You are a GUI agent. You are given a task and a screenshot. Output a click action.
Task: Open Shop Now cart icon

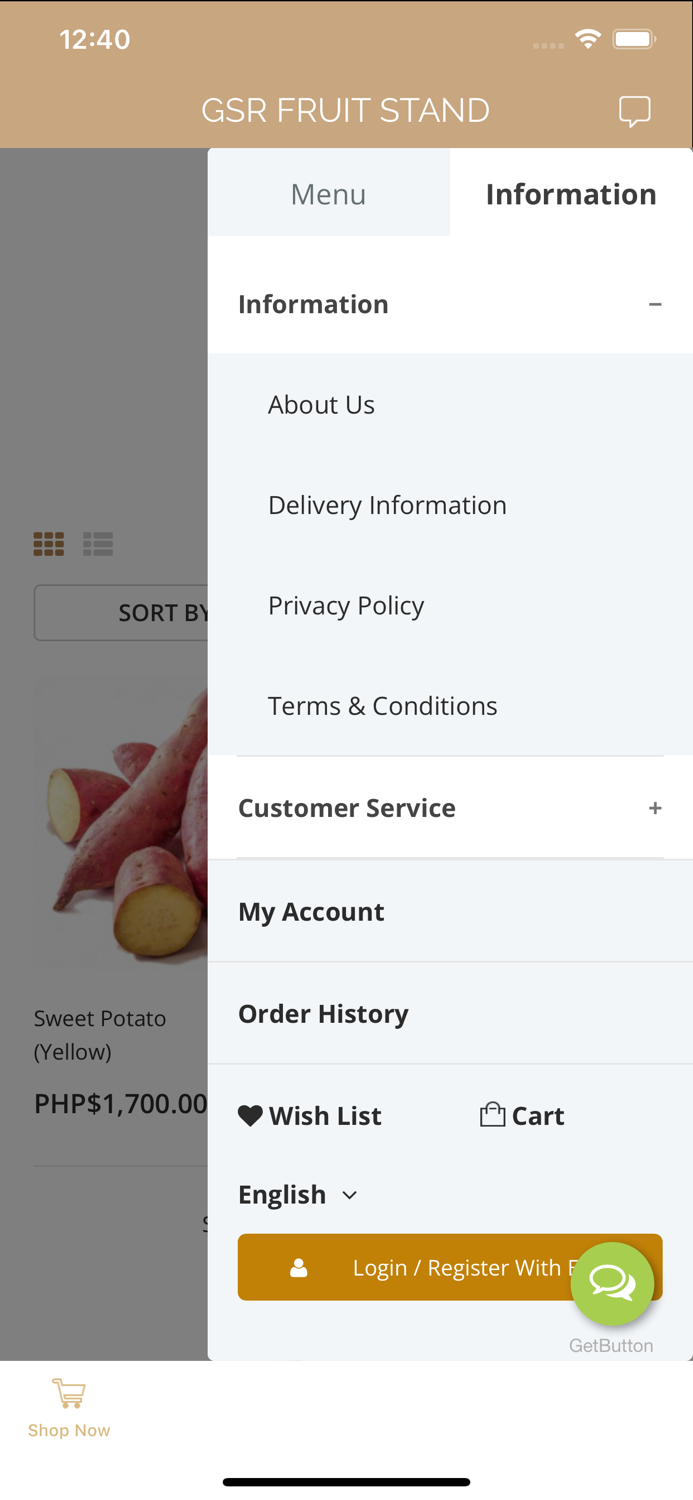point(69,1393)
